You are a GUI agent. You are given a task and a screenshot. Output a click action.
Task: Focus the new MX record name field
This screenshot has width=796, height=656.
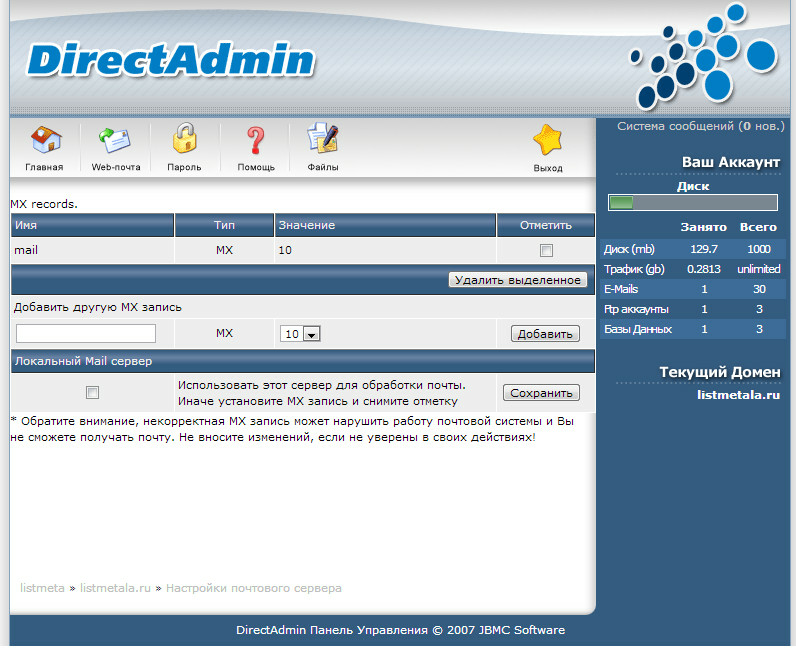[x=86, y=334]
